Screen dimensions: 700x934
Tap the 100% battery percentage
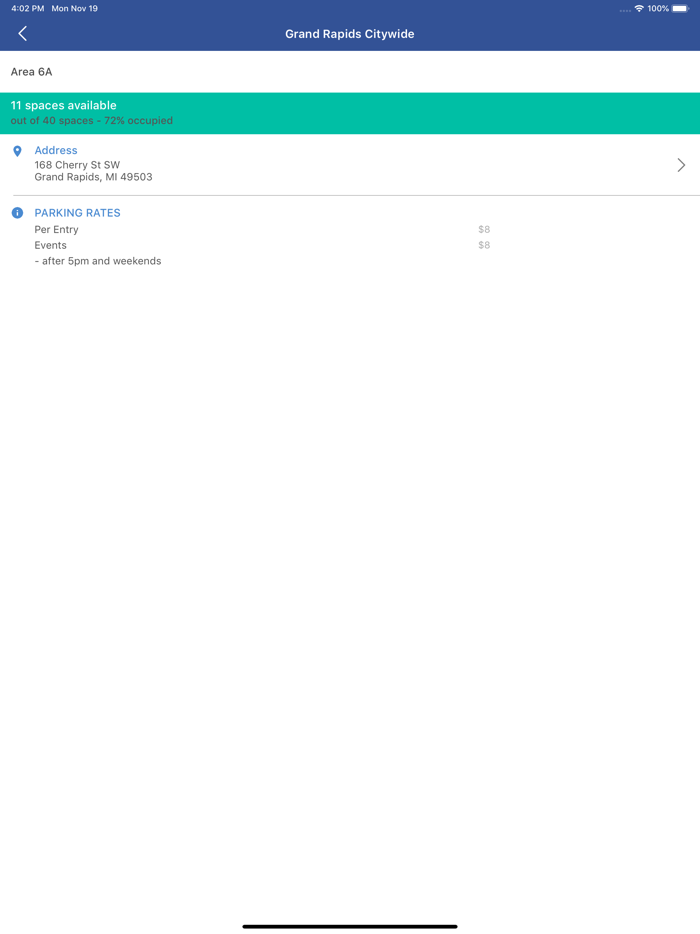pyautogui.click(x=658, y=8)
